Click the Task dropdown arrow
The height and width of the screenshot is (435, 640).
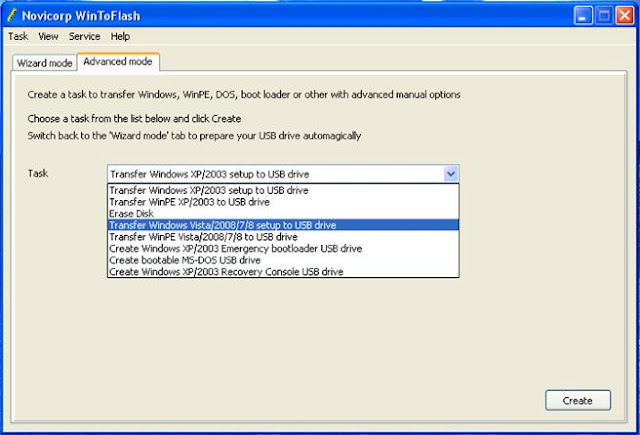click(x=451, y=174)
